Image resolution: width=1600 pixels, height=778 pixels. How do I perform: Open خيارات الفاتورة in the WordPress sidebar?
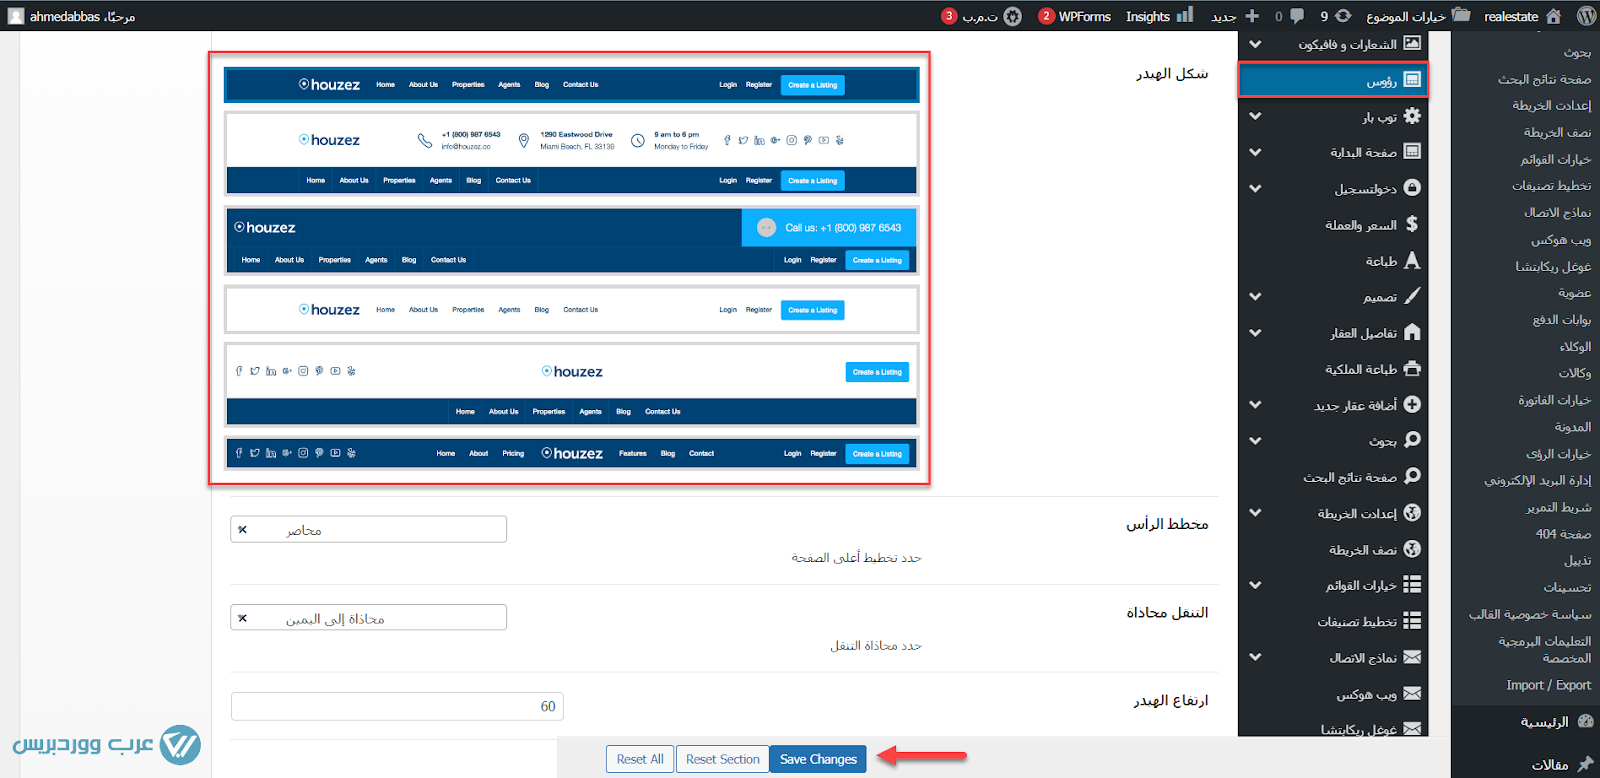[x=1555, y=400]
